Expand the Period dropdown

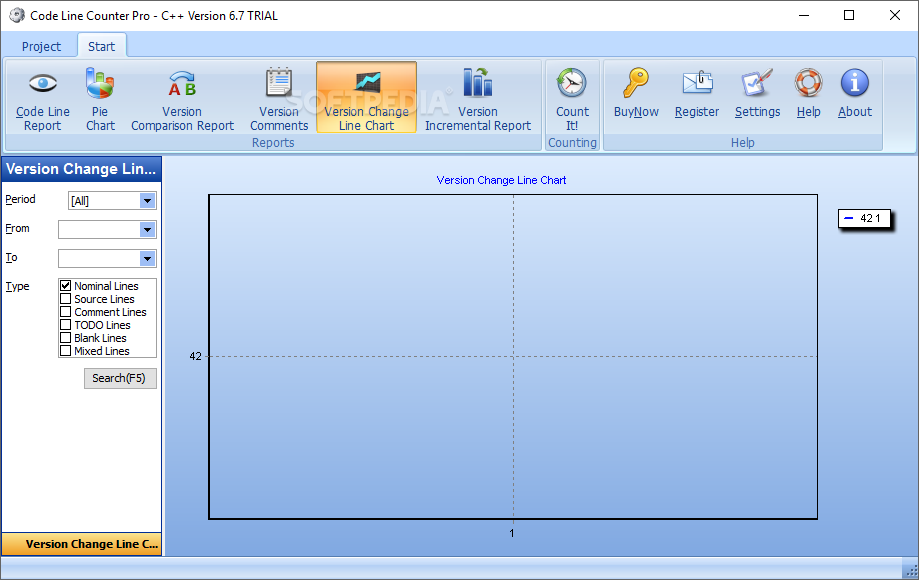click(x=148, y=201)
